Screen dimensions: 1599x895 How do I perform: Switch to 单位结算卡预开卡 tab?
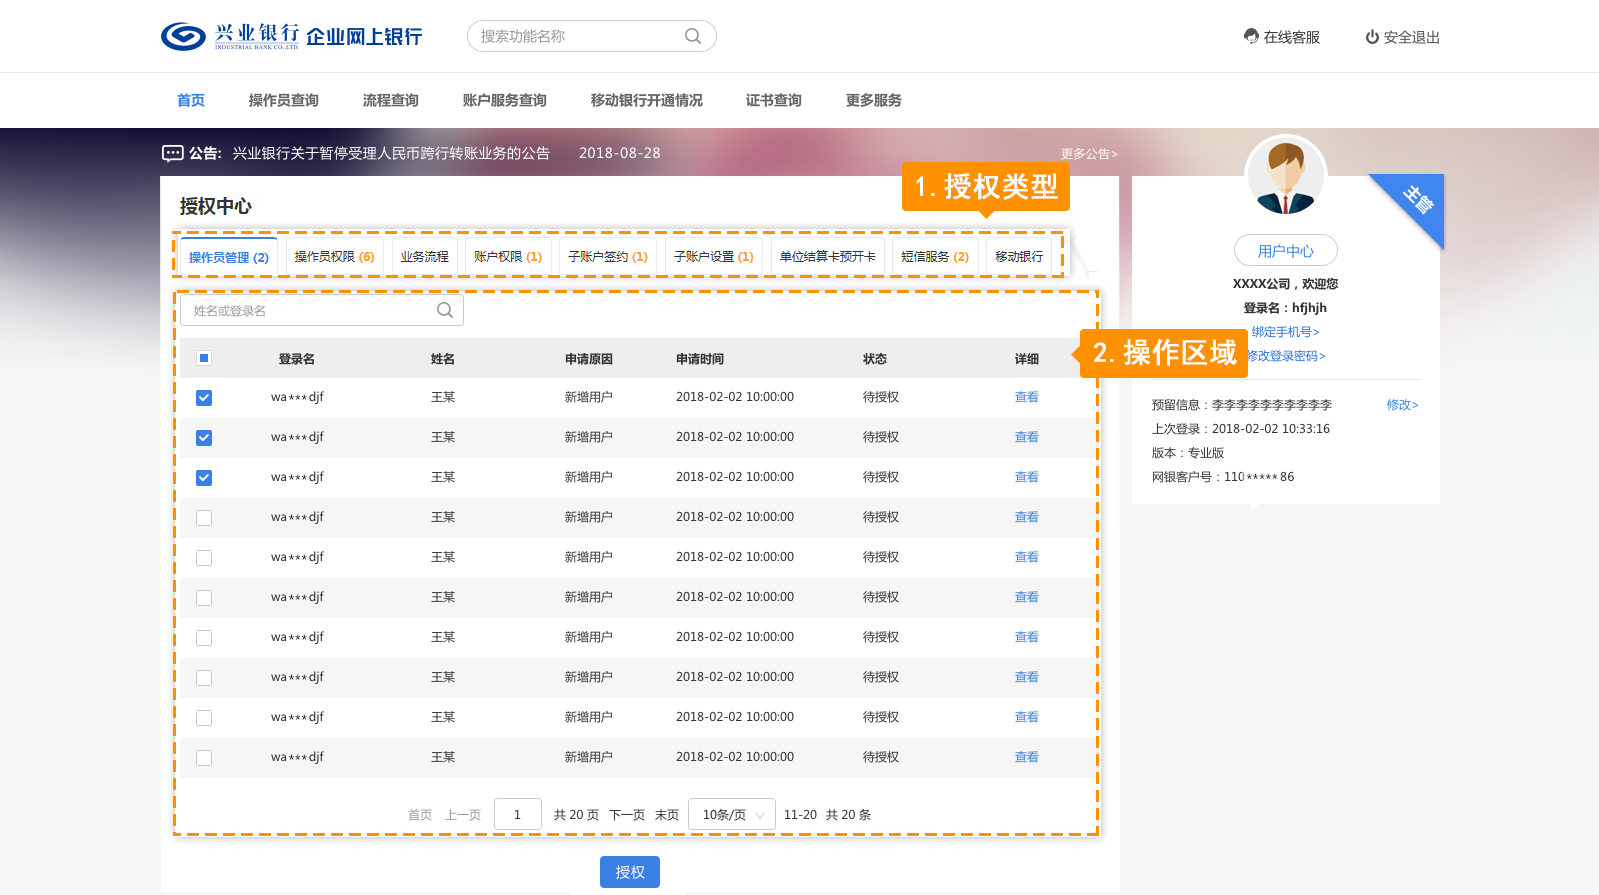point(828,256)
